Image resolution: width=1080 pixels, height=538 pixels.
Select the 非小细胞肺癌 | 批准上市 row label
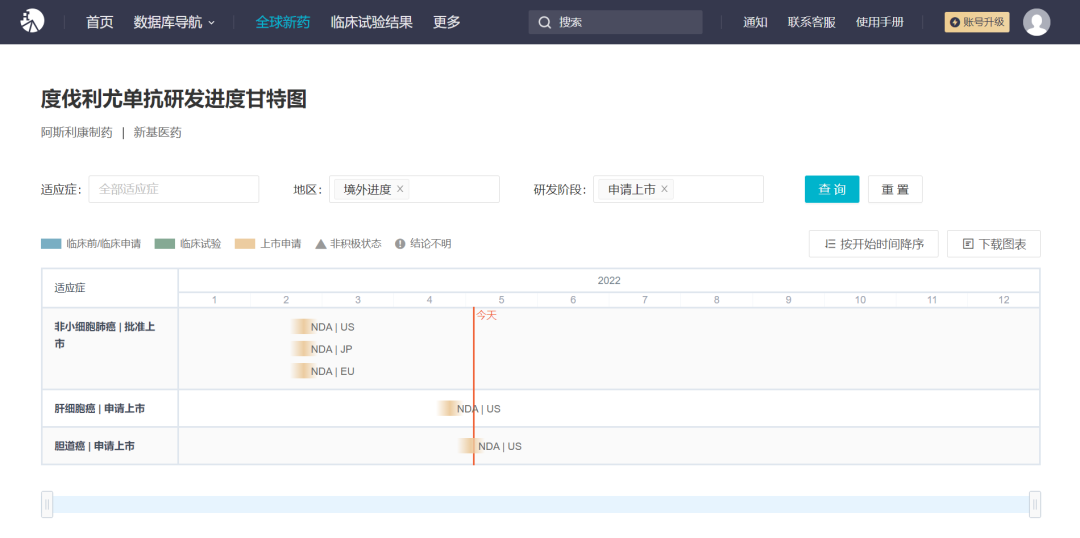(x=105, y=335)
